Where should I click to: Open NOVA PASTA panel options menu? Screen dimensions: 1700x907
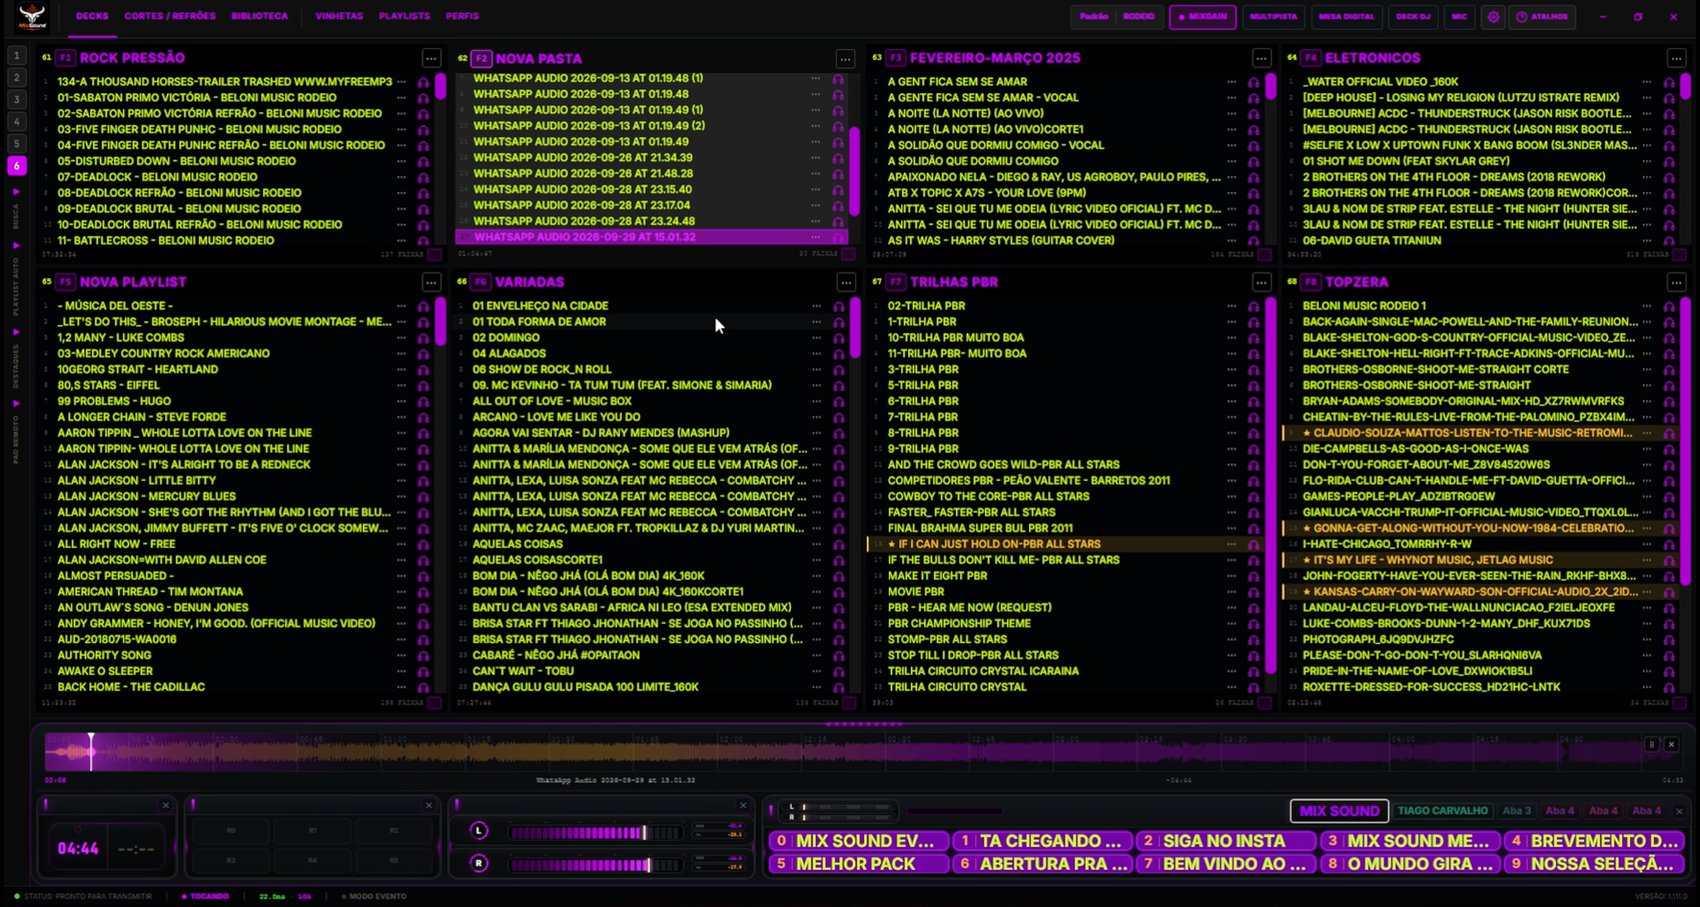(845, 59)
